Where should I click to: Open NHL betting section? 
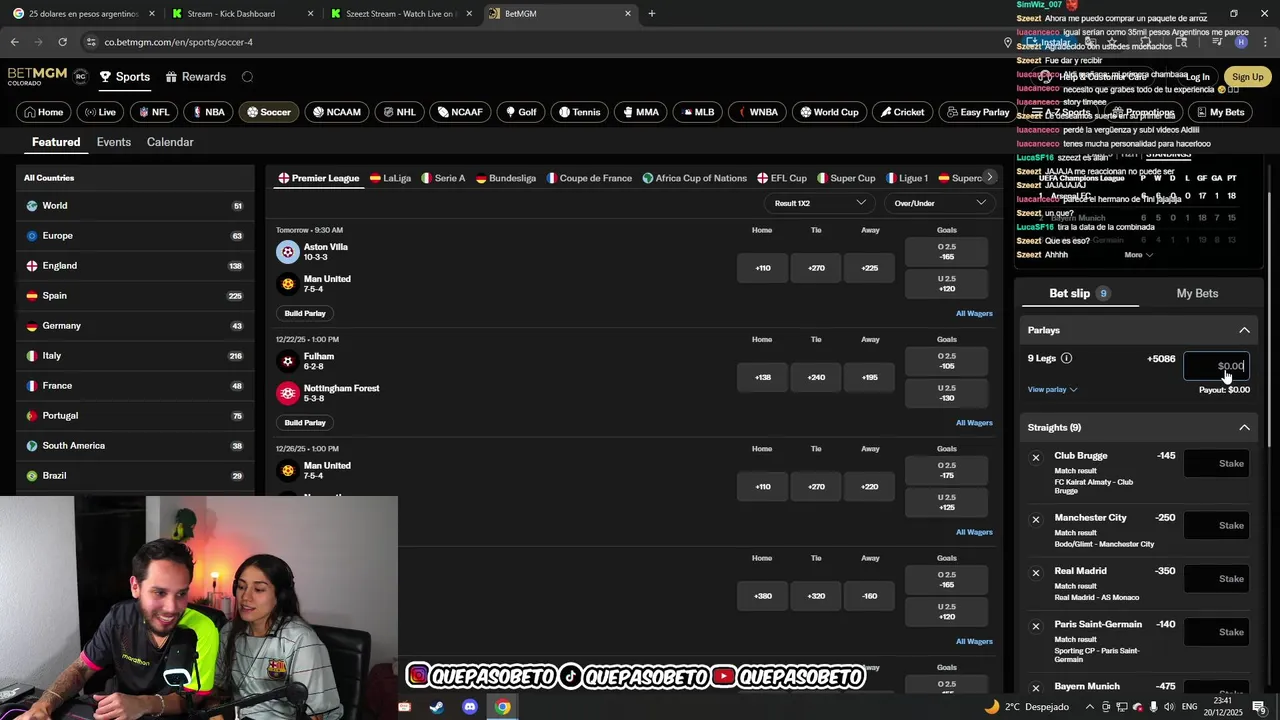(399, 112)
